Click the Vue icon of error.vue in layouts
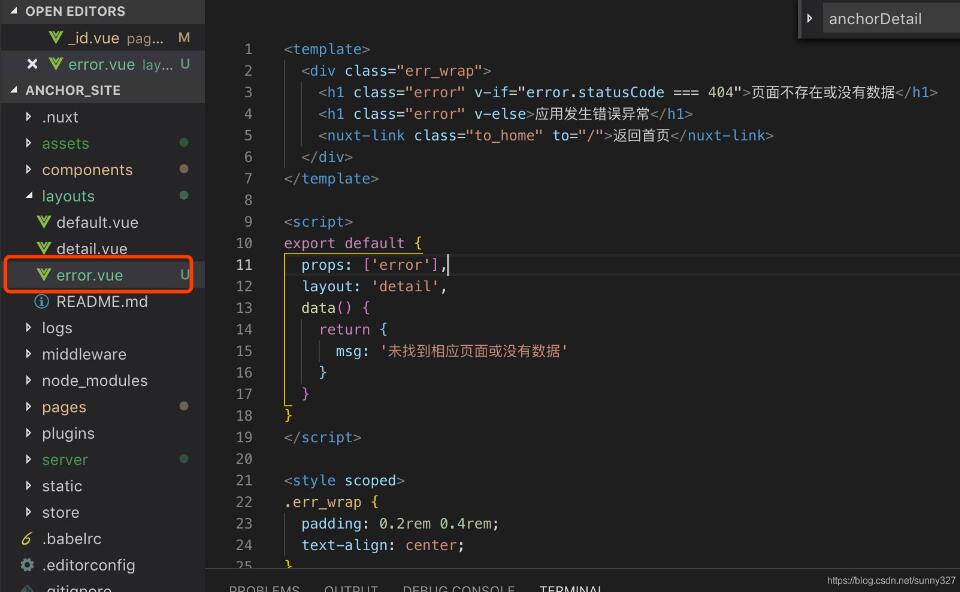This screenshot has height=592, width=960. point(43,274)
